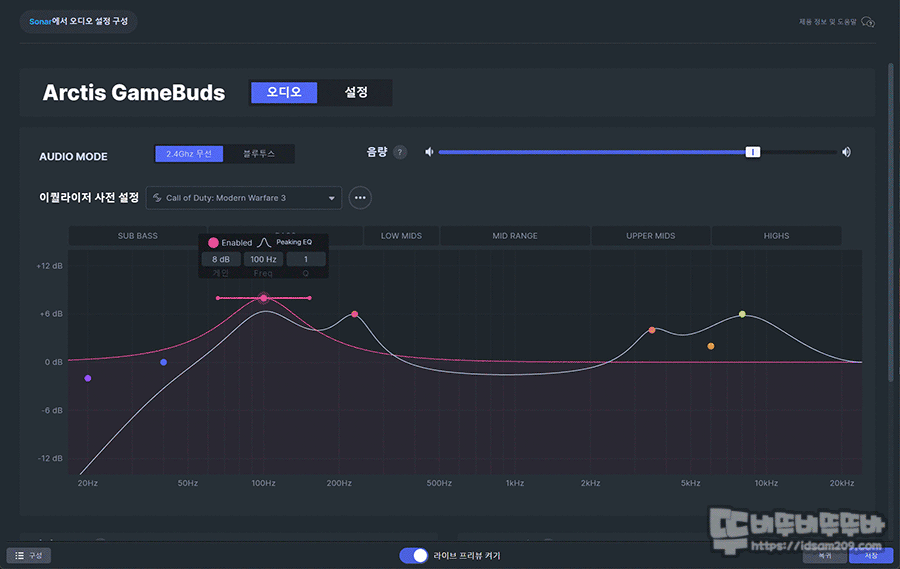Click the HIGHS band label
The image size is (900, 569).
point(776,236)
